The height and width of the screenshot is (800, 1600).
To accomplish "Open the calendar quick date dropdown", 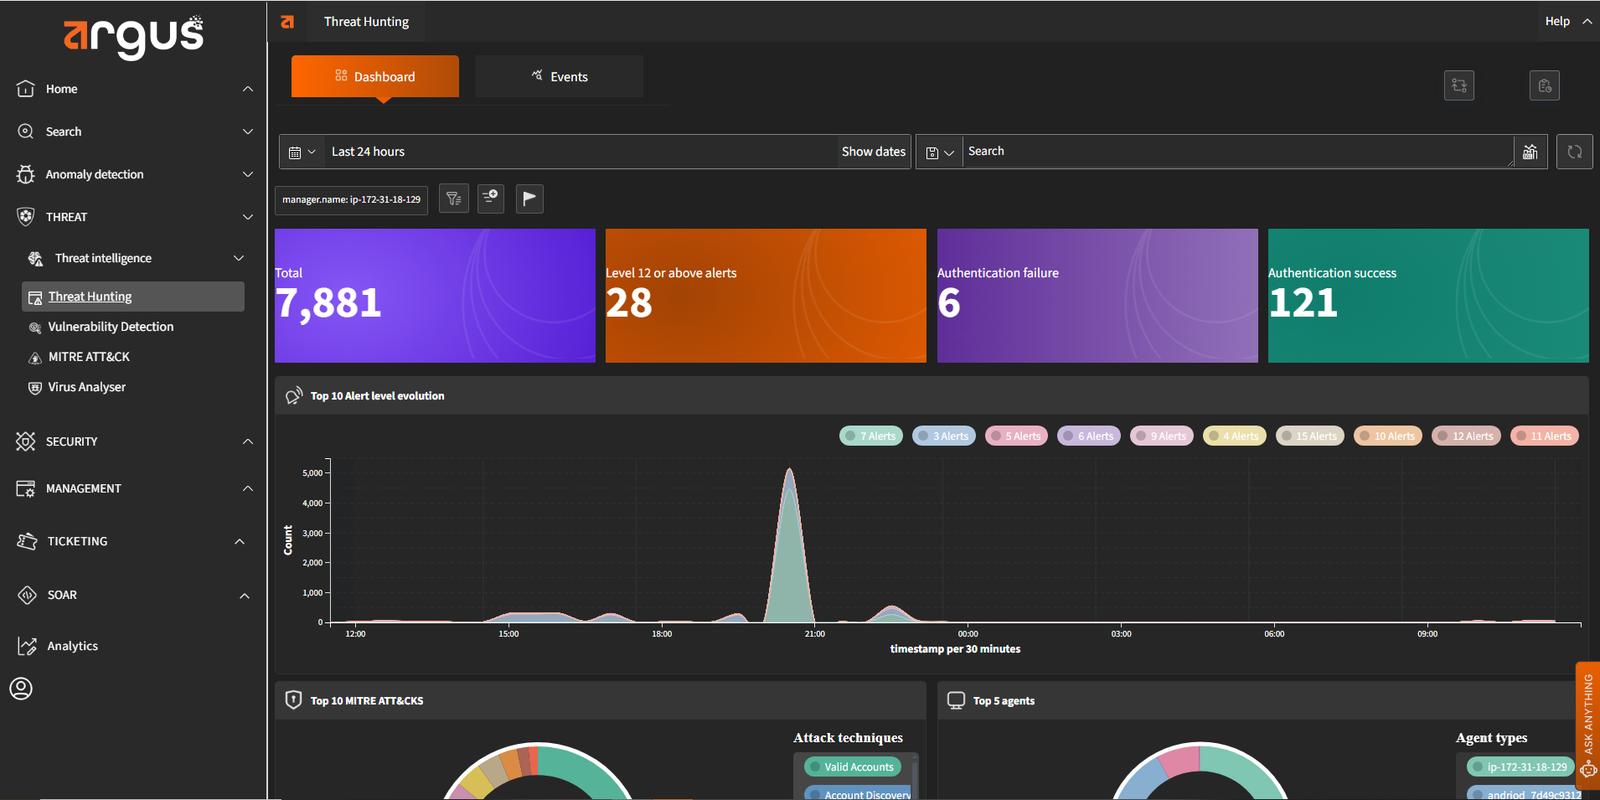I will point(301,152).
